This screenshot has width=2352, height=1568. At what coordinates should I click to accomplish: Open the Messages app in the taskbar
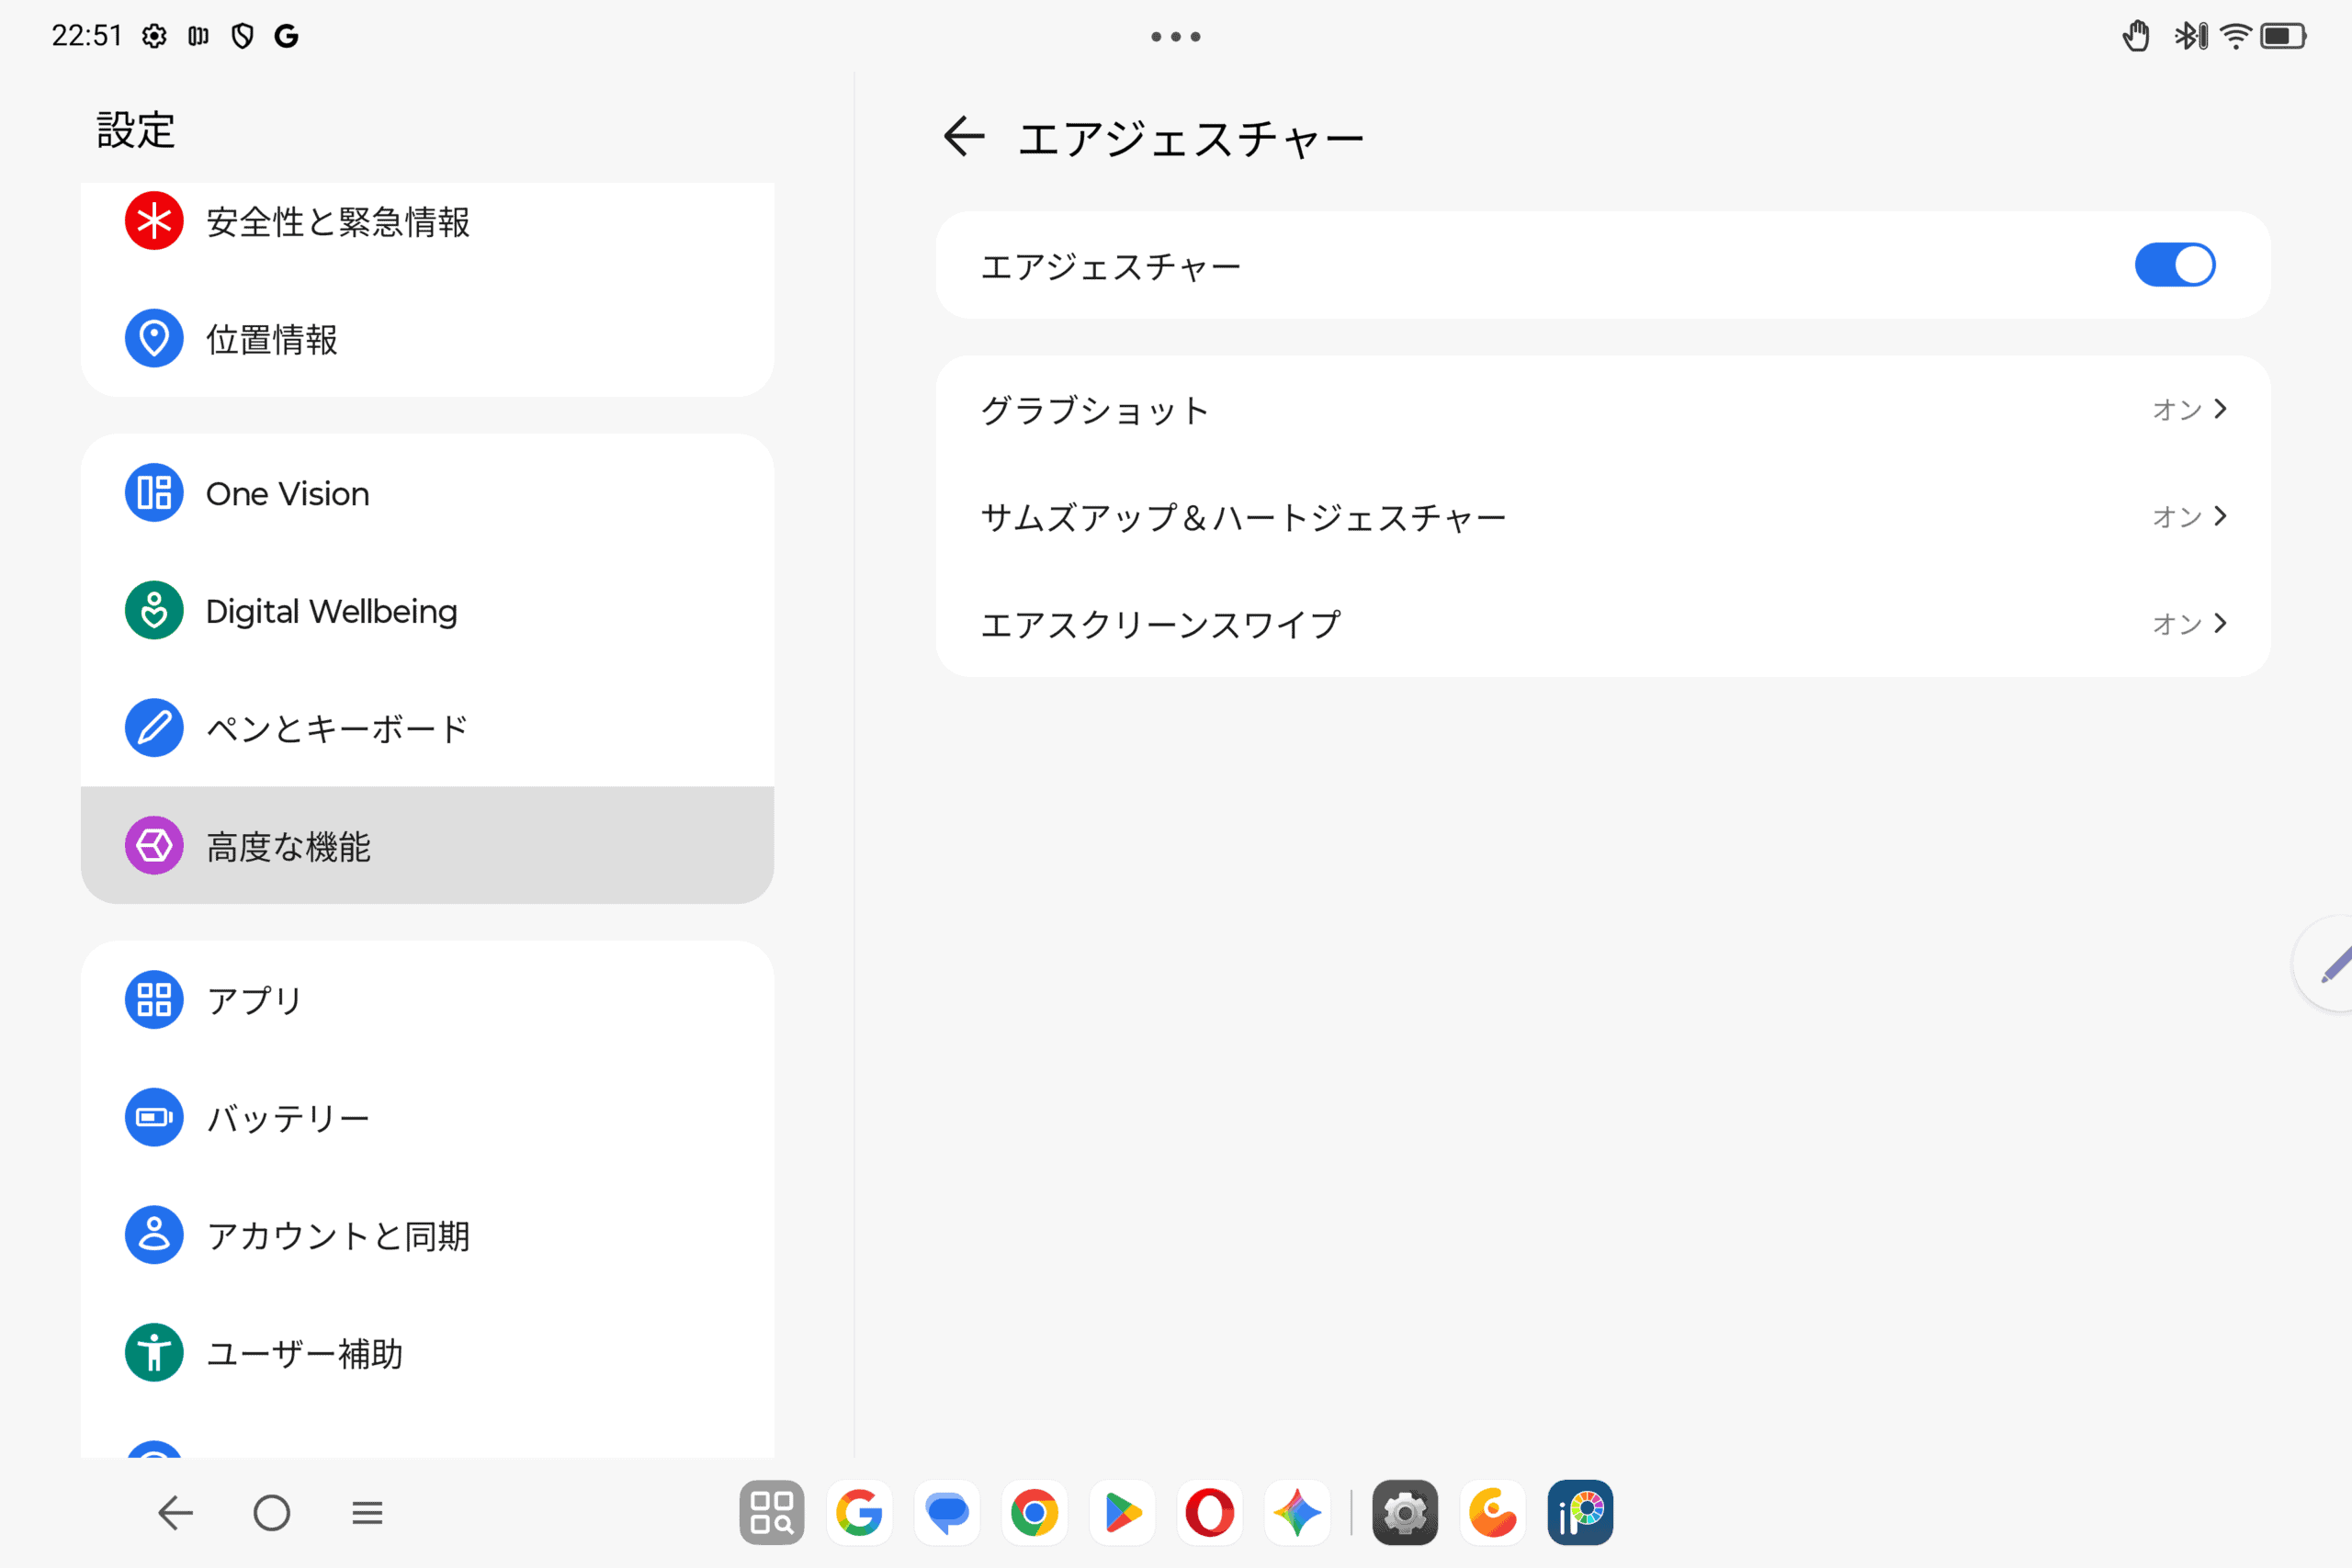pos(947,1512)
